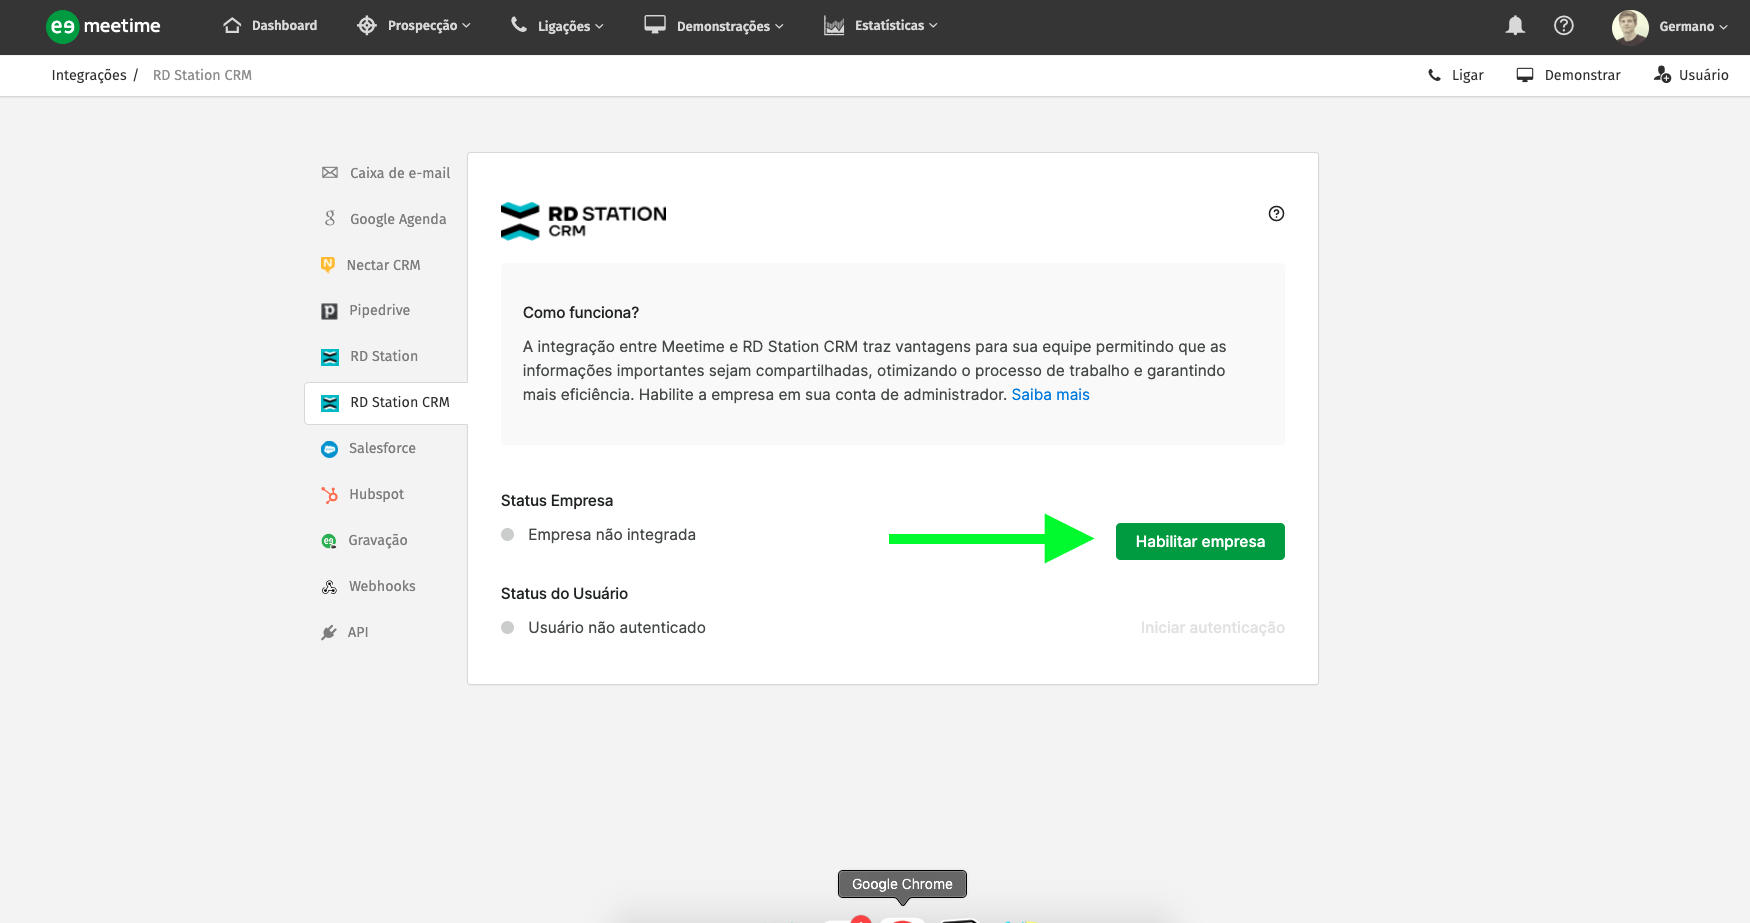Open the Saiba mais link
Image resolution: width=1750 pixels, height=923 pixels.
[x=1050, y=395]
